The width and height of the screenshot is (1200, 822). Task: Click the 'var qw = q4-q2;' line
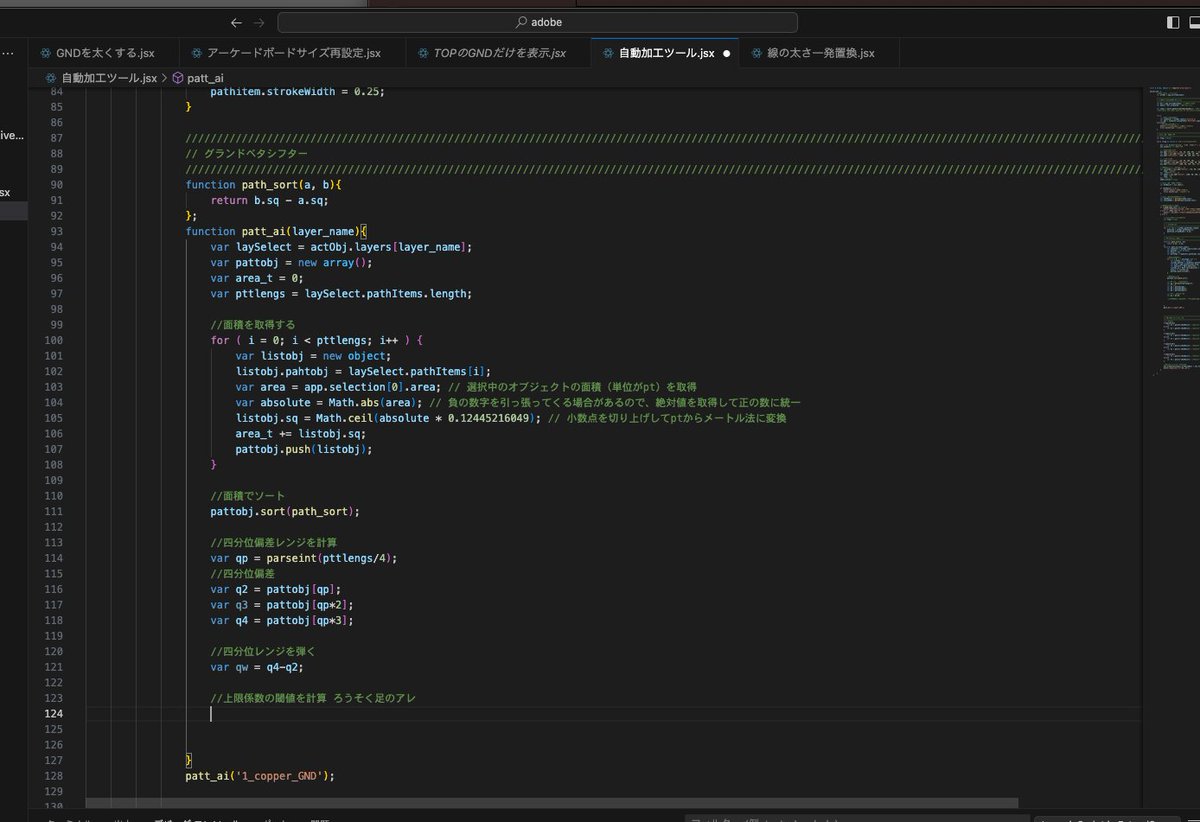pyautogui.click(x=259, y=667)
